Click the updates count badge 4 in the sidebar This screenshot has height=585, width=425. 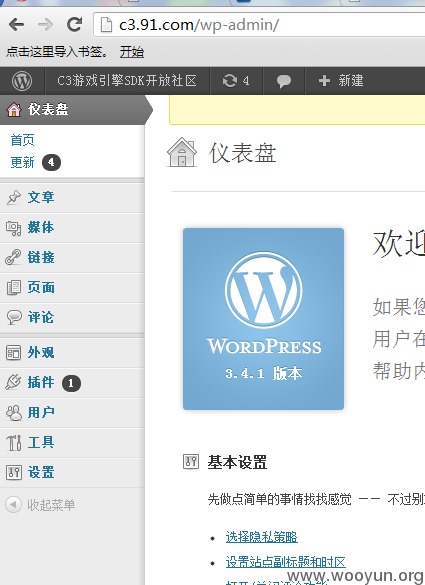click(x=51, y=163)
